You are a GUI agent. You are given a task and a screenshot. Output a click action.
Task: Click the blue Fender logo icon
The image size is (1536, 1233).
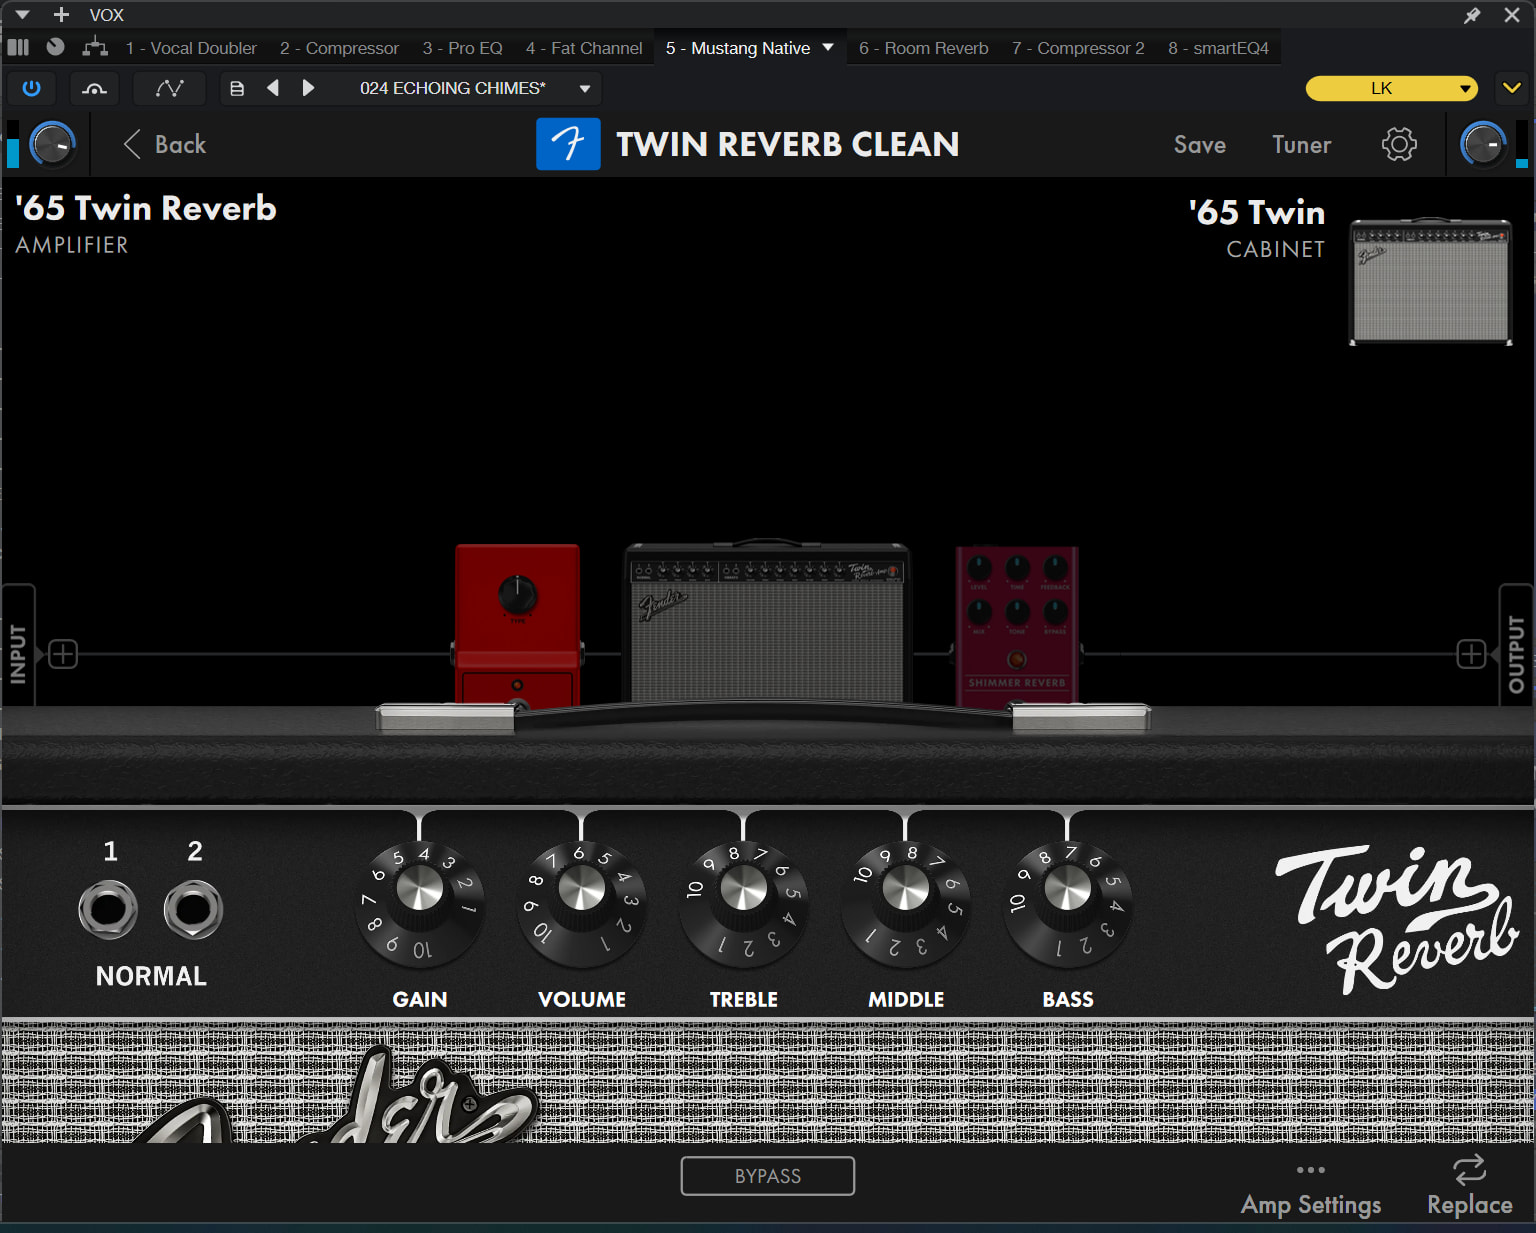[568, 144]
